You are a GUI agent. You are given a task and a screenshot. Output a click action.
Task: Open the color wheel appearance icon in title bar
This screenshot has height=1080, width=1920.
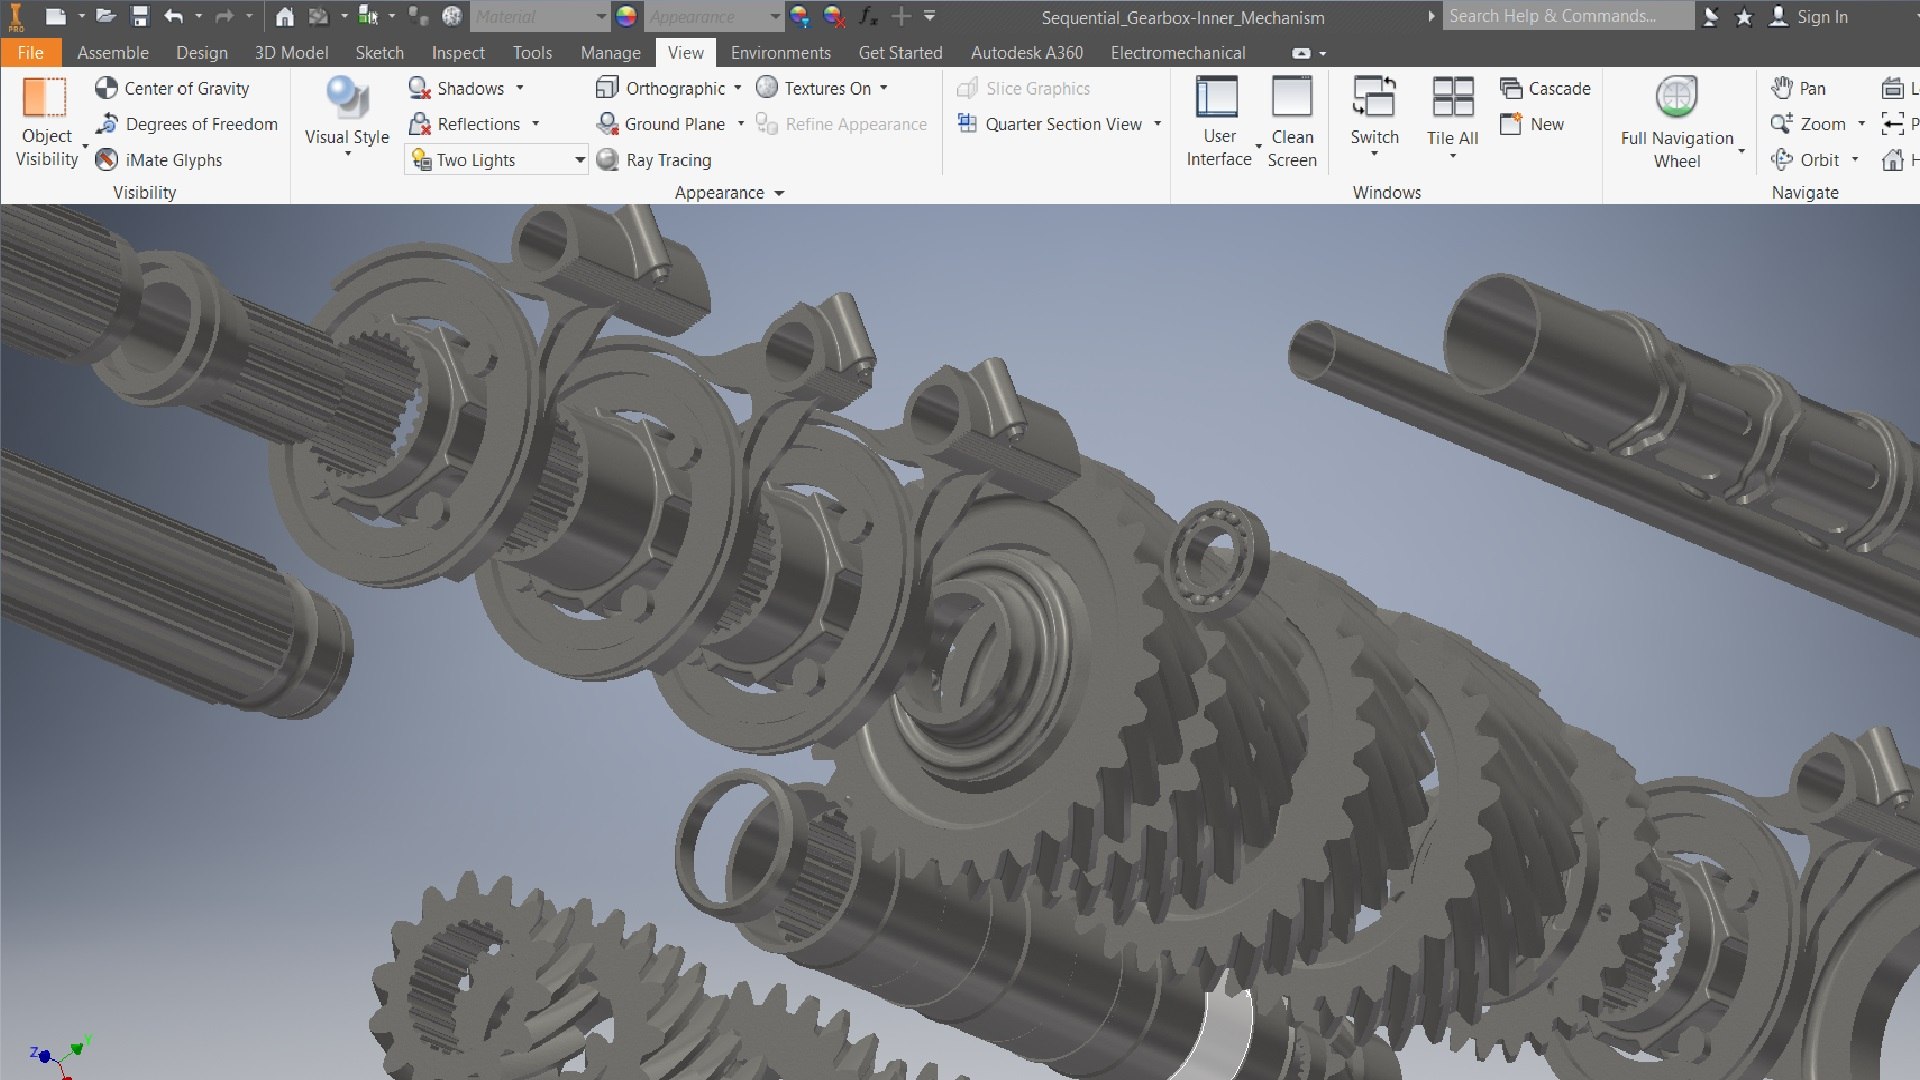(626, 16)
